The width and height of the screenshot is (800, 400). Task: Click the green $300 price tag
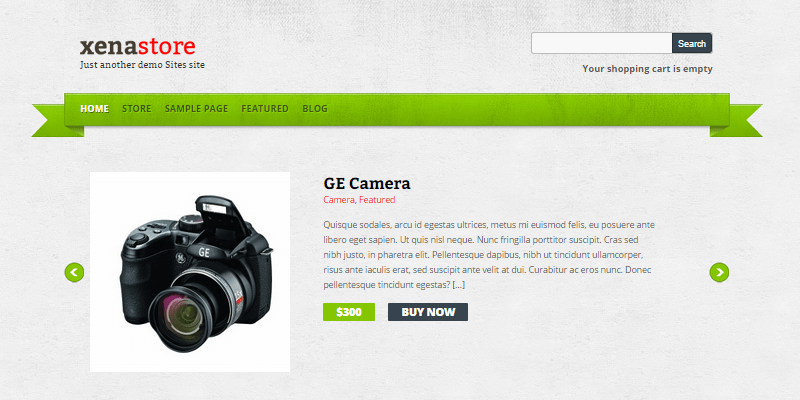coord(349,312)
